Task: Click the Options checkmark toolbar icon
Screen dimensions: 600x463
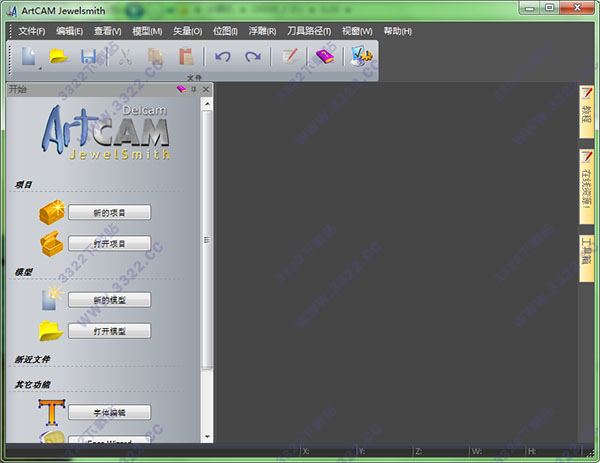Action: [361, 56]
